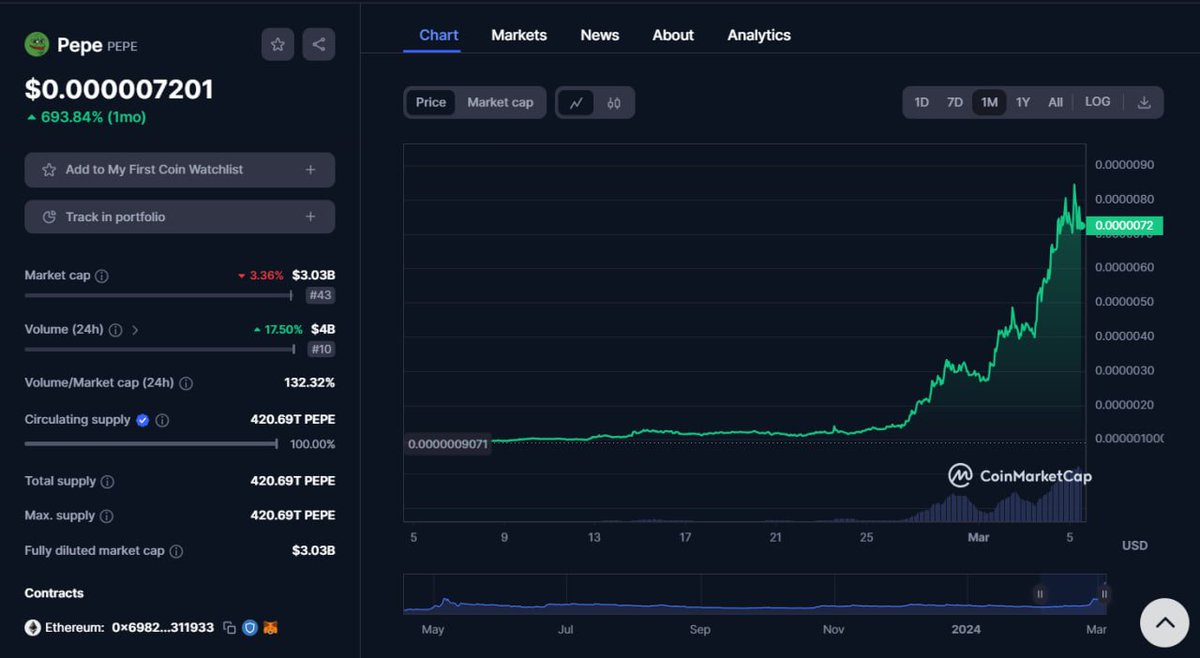Click the verified badge beside Circulating supply
This screenshot has height=658, width=1200.
click(x=142, y=420)
